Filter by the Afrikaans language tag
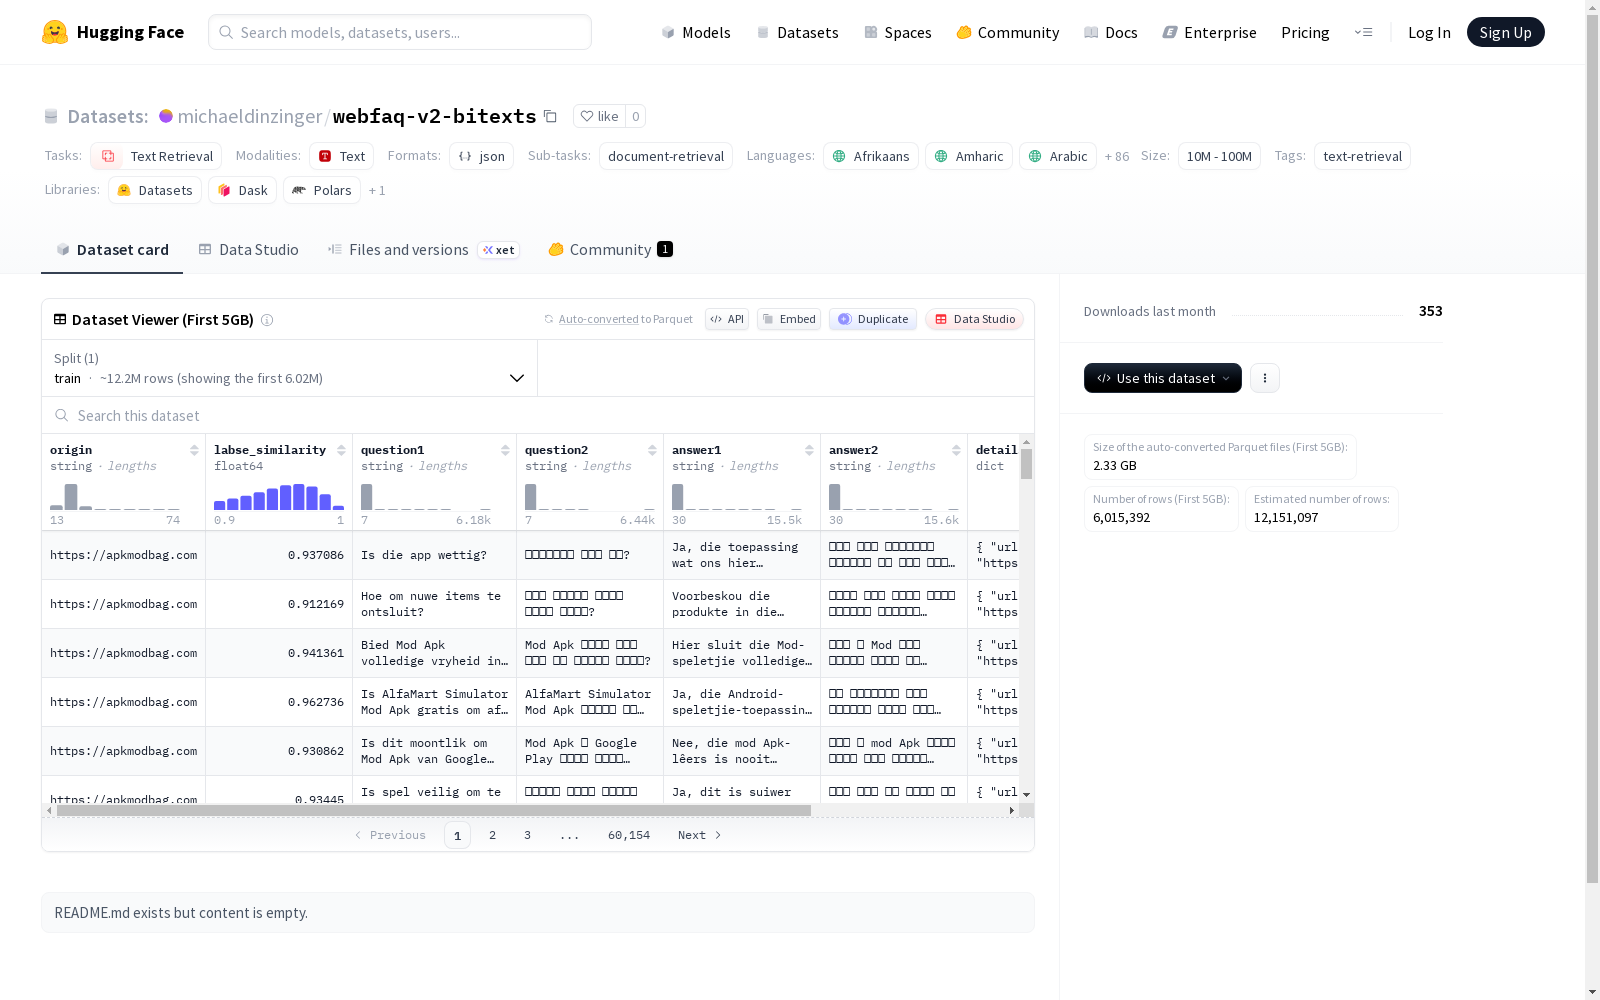The image size is (1600, 1000). [x=871, y=156]
